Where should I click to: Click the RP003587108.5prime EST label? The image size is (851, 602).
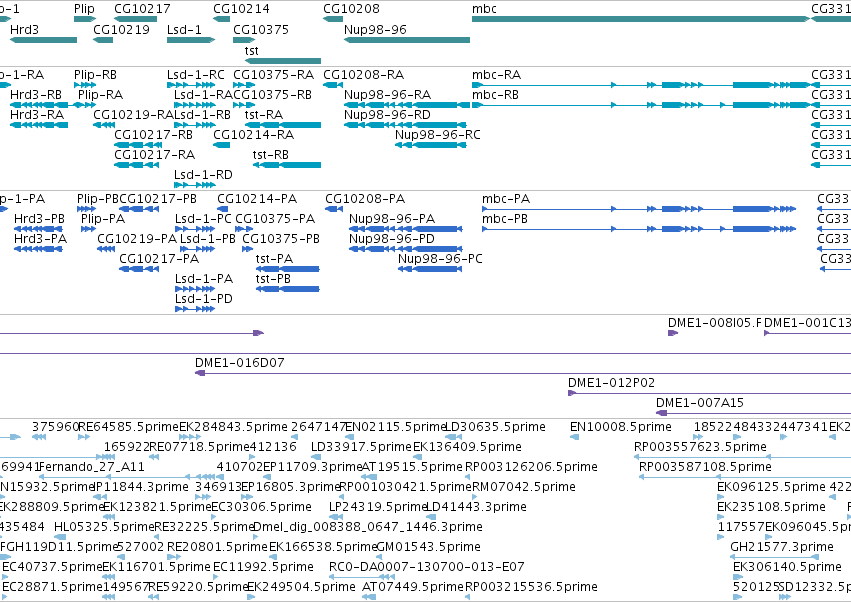click(x=705, y=467)
